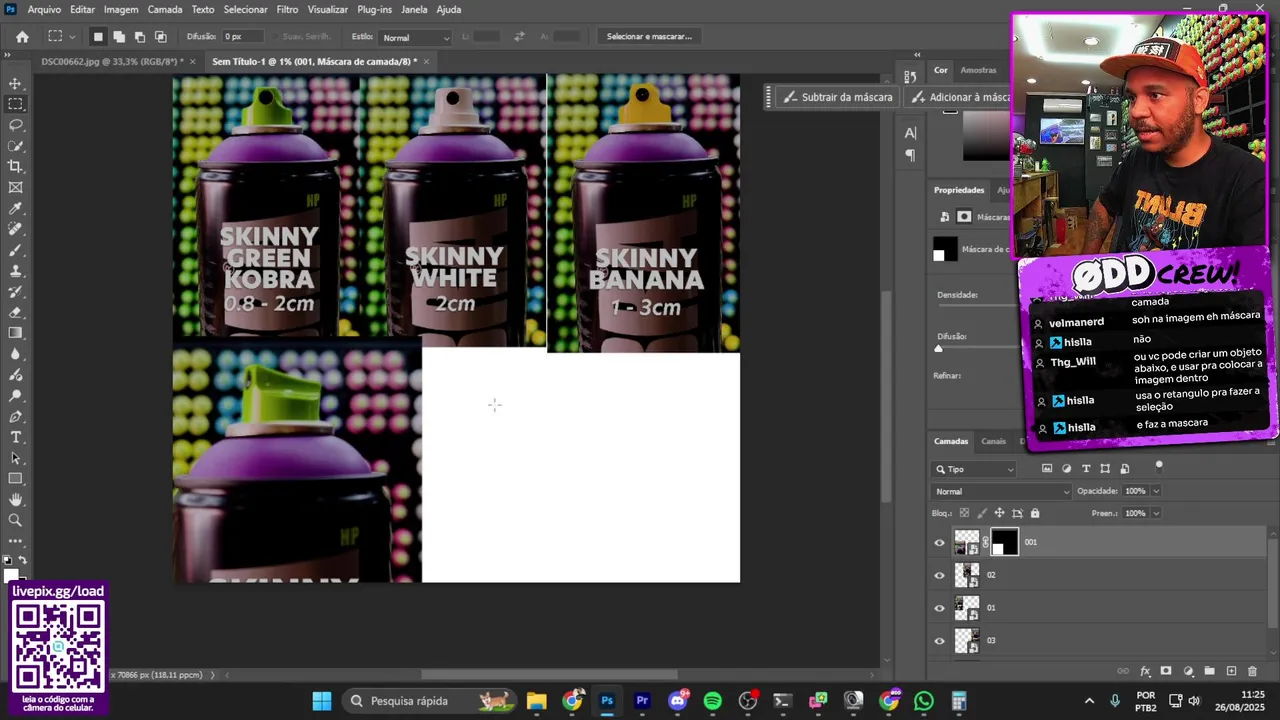Select the Gradient tool
The width and height of the screenshot is (1280, 720).
(x=15, y=333)
